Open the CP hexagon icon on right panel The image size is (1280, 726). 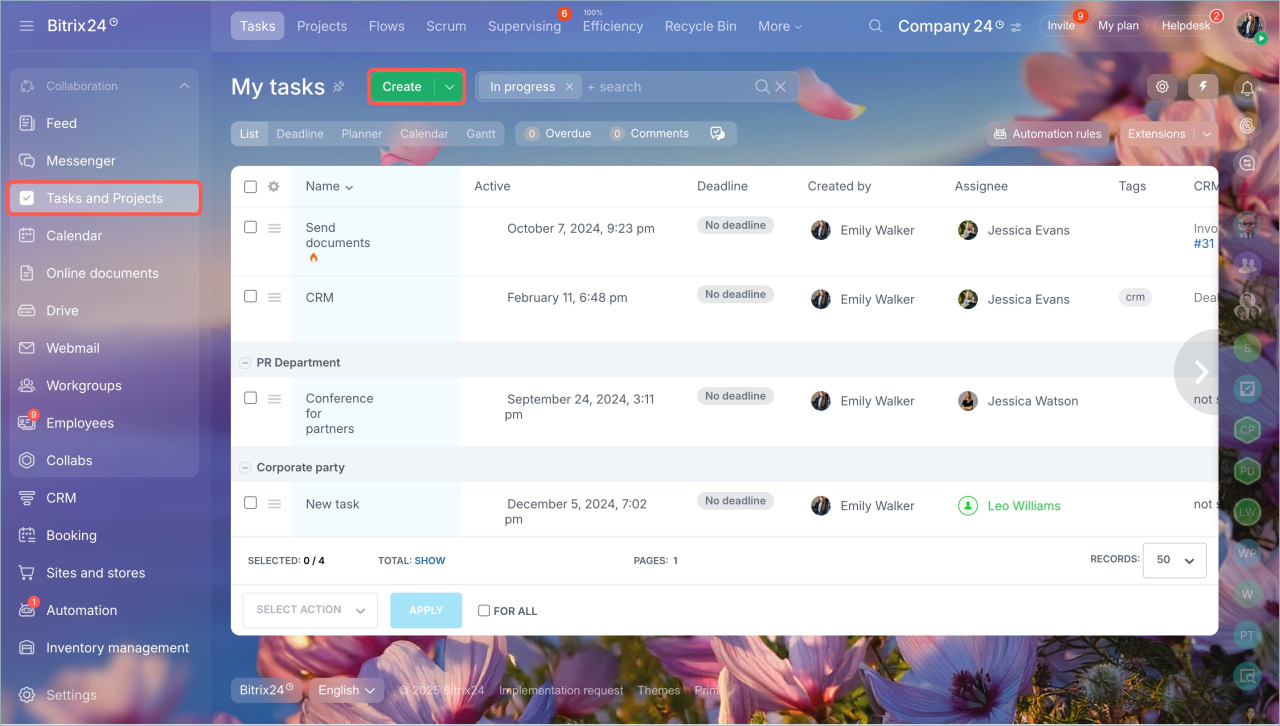[1247, 430]
